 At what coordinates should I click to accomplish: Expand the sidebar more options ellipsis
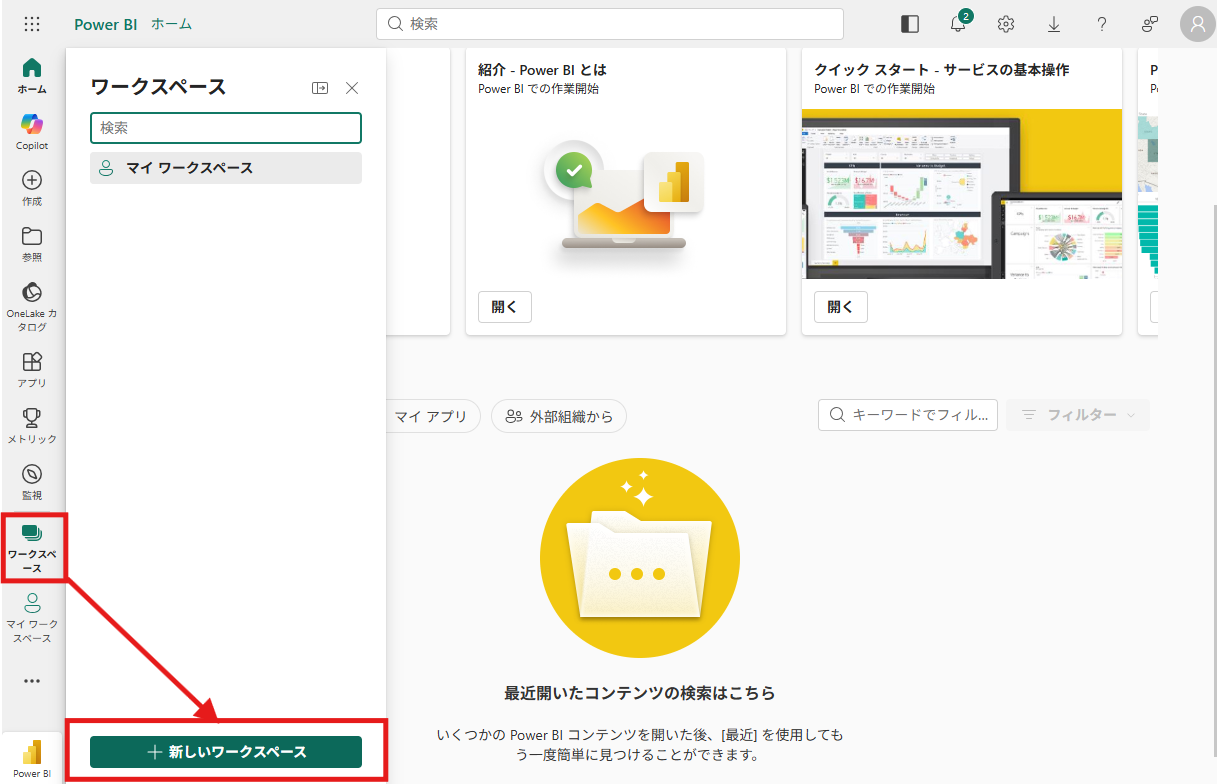tap(32, 681)
